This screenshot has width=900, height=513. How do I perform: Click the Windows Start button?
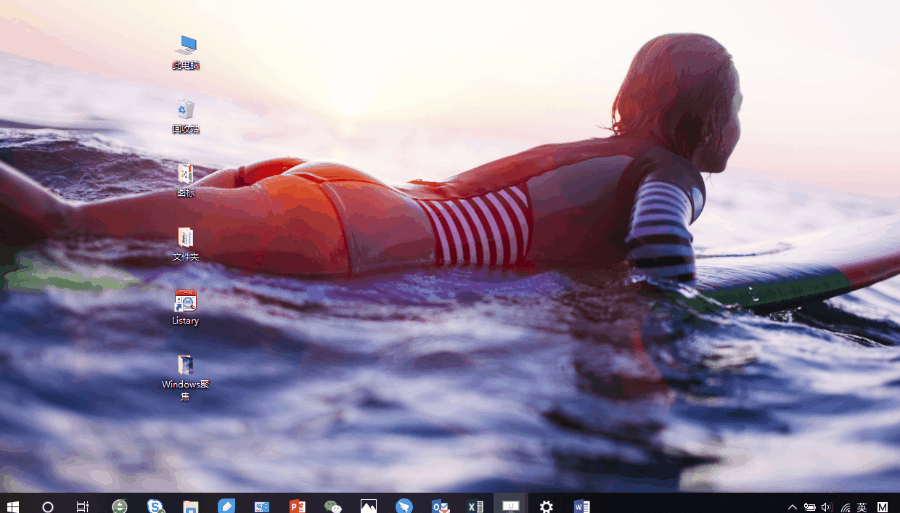[13, 506]
